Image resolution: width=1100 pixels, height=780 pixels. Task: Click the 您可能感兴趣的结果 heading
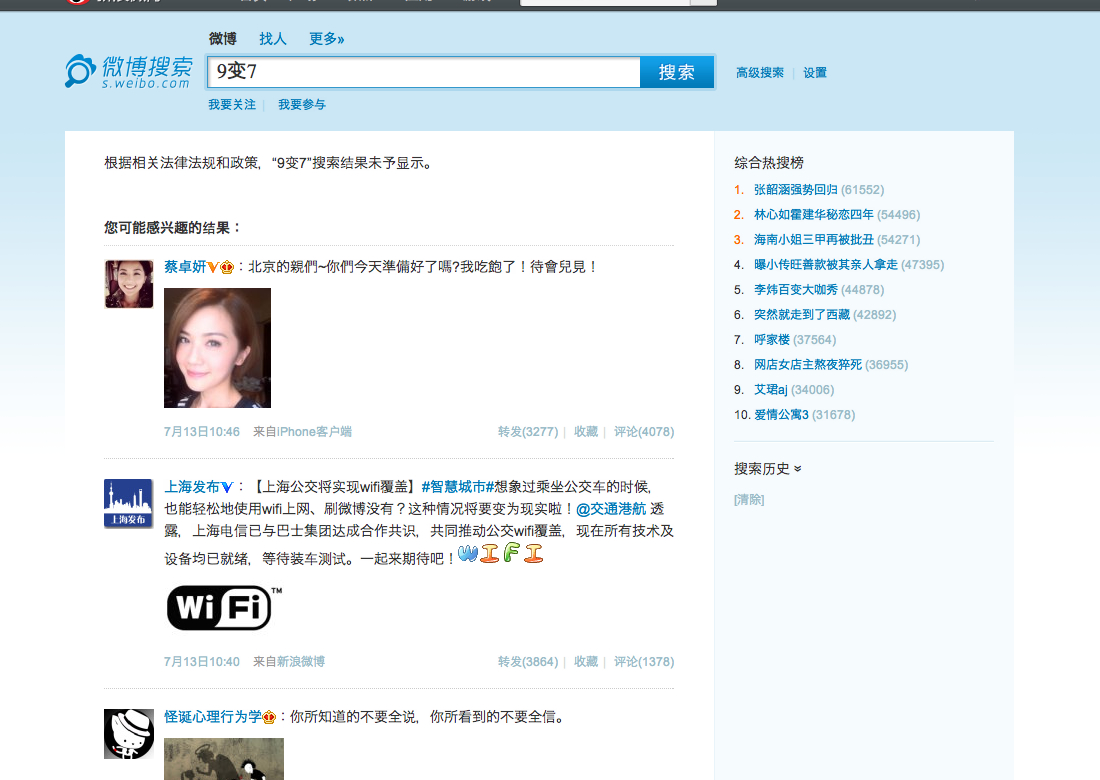(x=173, y=228)
